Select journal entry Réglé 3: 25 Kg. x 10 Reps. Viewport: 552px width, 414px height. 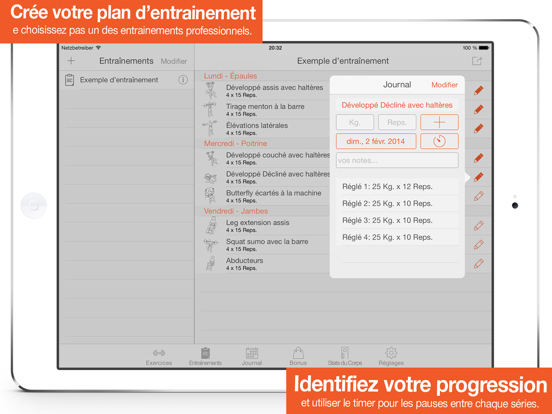[397, 220]
